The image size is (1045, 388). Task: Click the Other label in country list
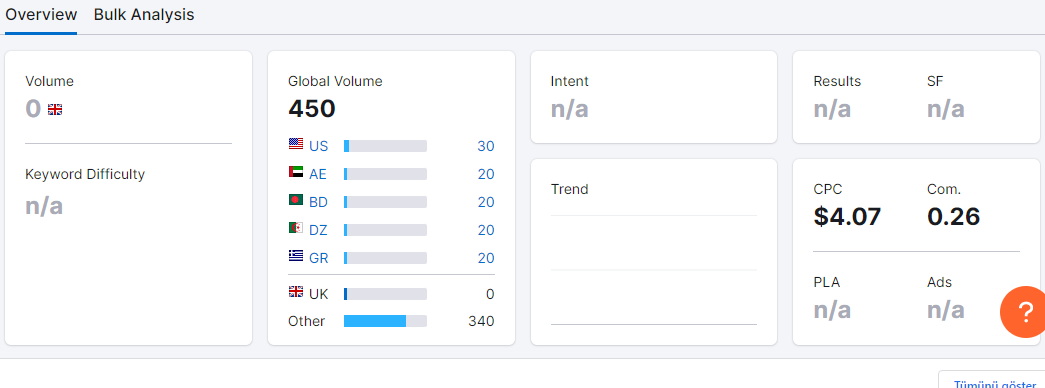tap(307, 321)
